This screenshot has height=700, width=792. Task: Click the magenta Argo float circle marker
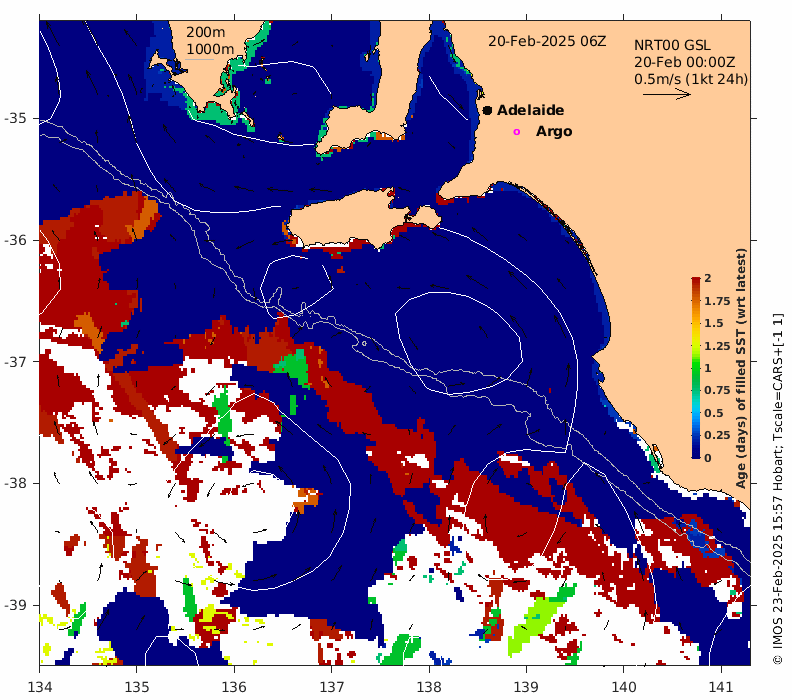(x=517, y=132)
